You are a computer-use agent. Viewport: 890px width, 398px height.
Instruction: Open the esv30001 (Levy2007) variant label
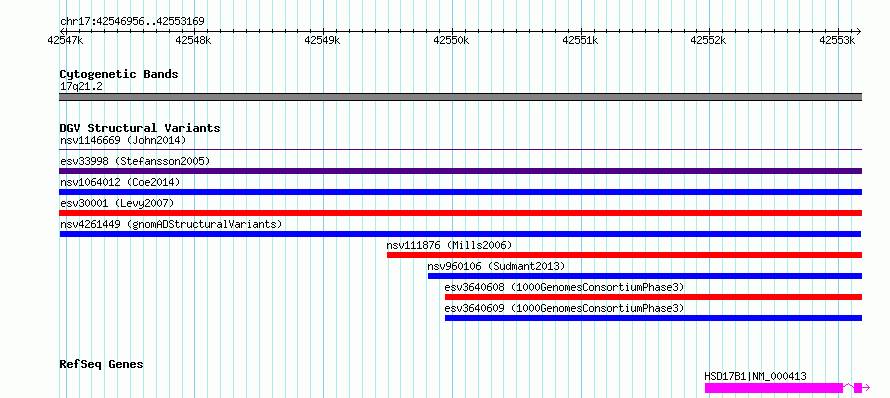[x=117, y=203]
